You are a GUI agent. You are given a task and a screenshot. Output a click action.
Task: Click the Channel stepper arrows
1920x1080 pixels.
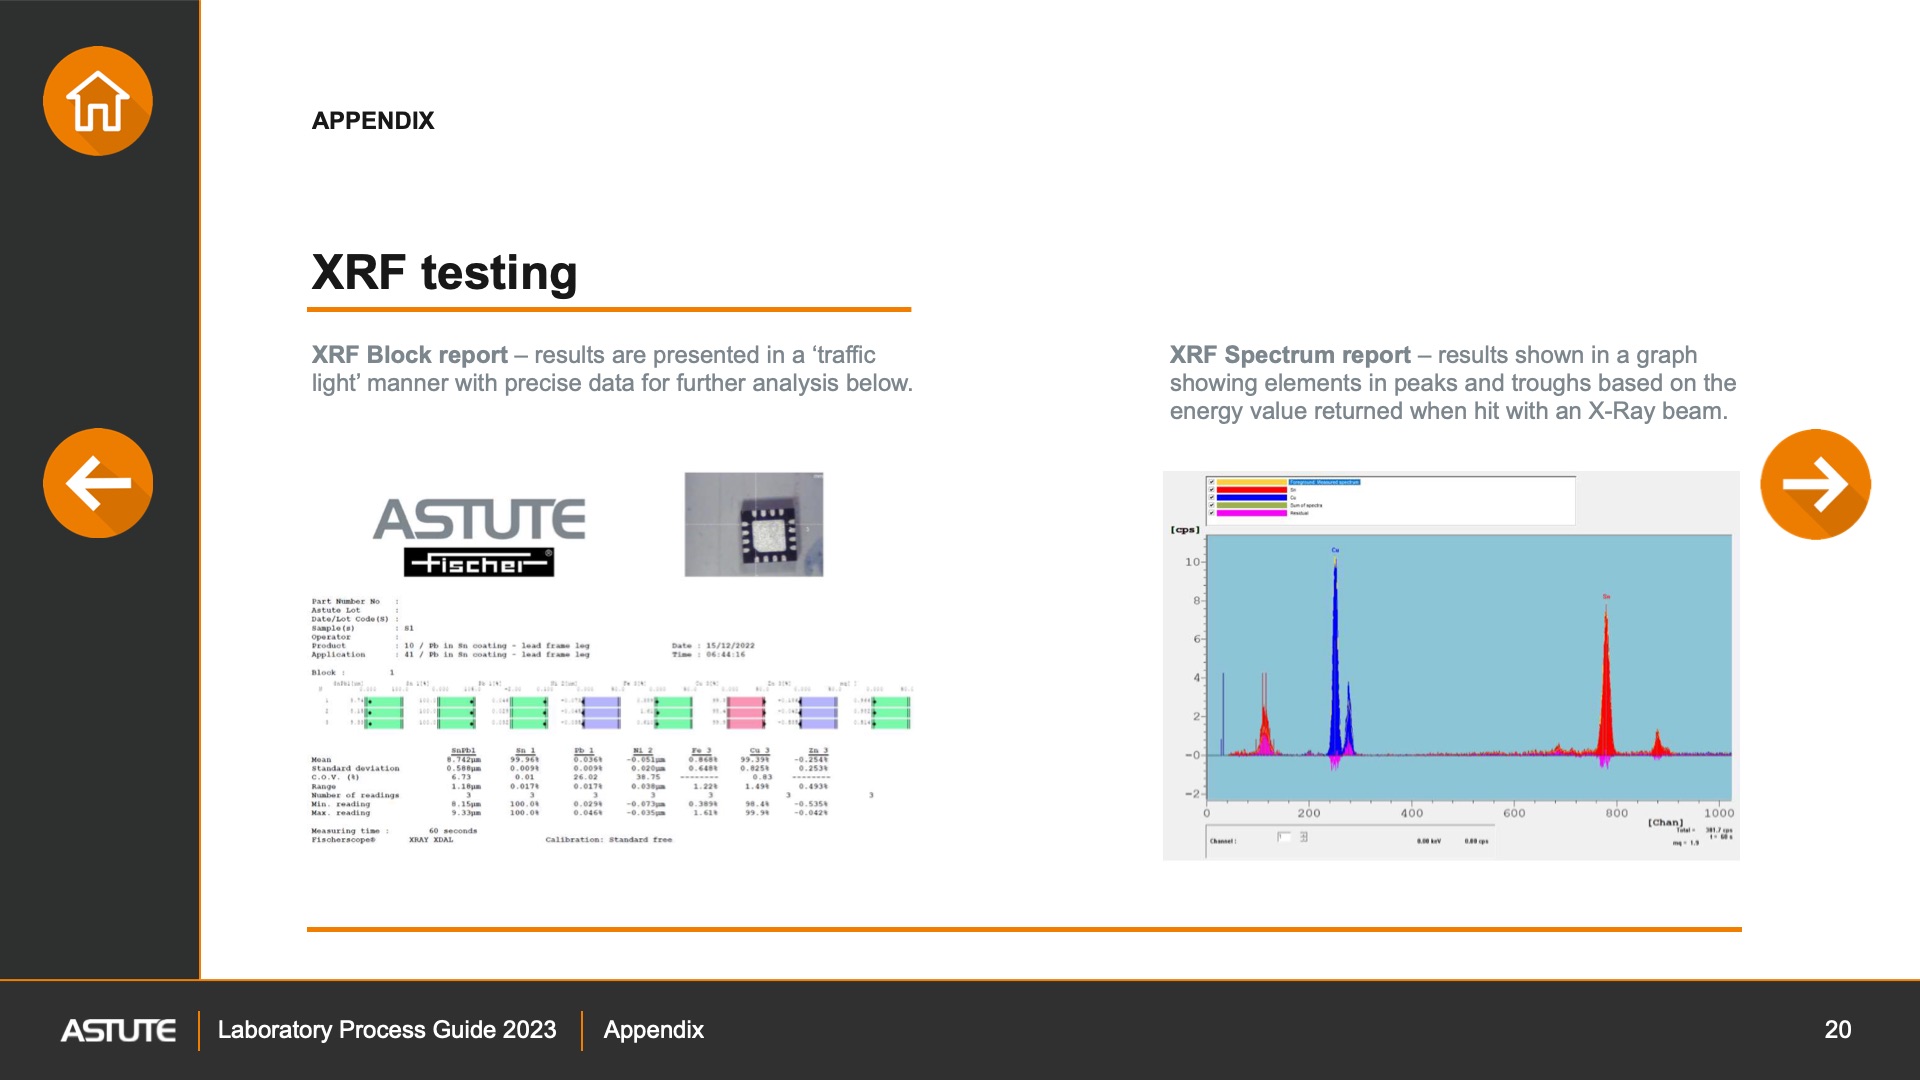1304,837
